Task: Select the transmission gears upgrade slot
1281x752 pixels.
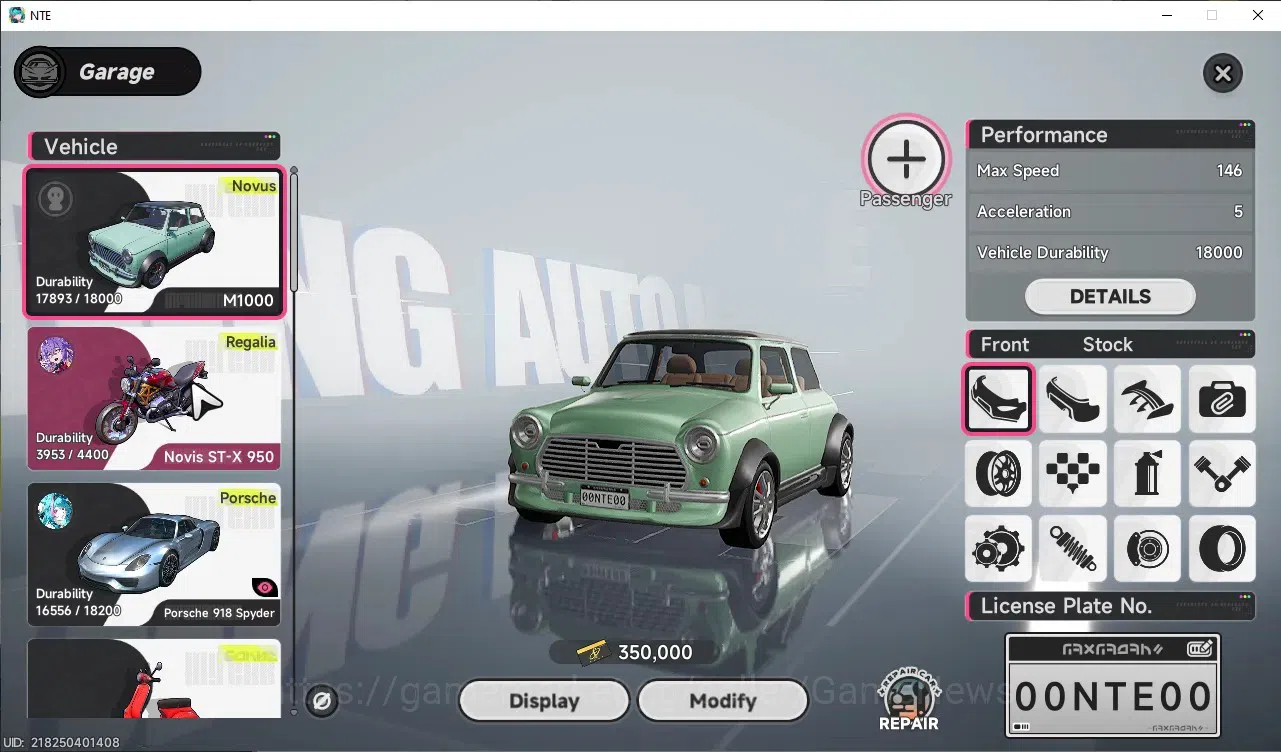Action: click(x=998, y=548)
